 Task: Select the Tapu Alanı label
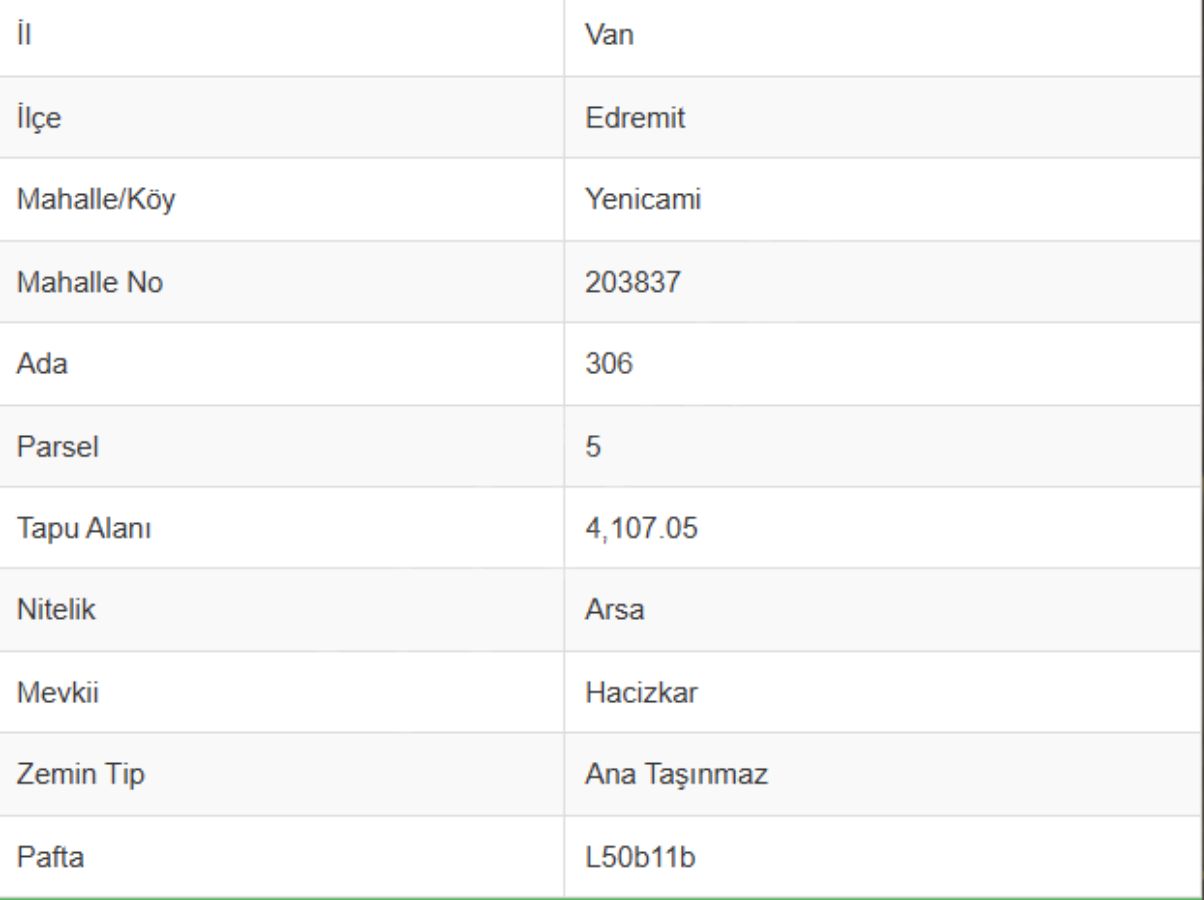pos(83,530)
